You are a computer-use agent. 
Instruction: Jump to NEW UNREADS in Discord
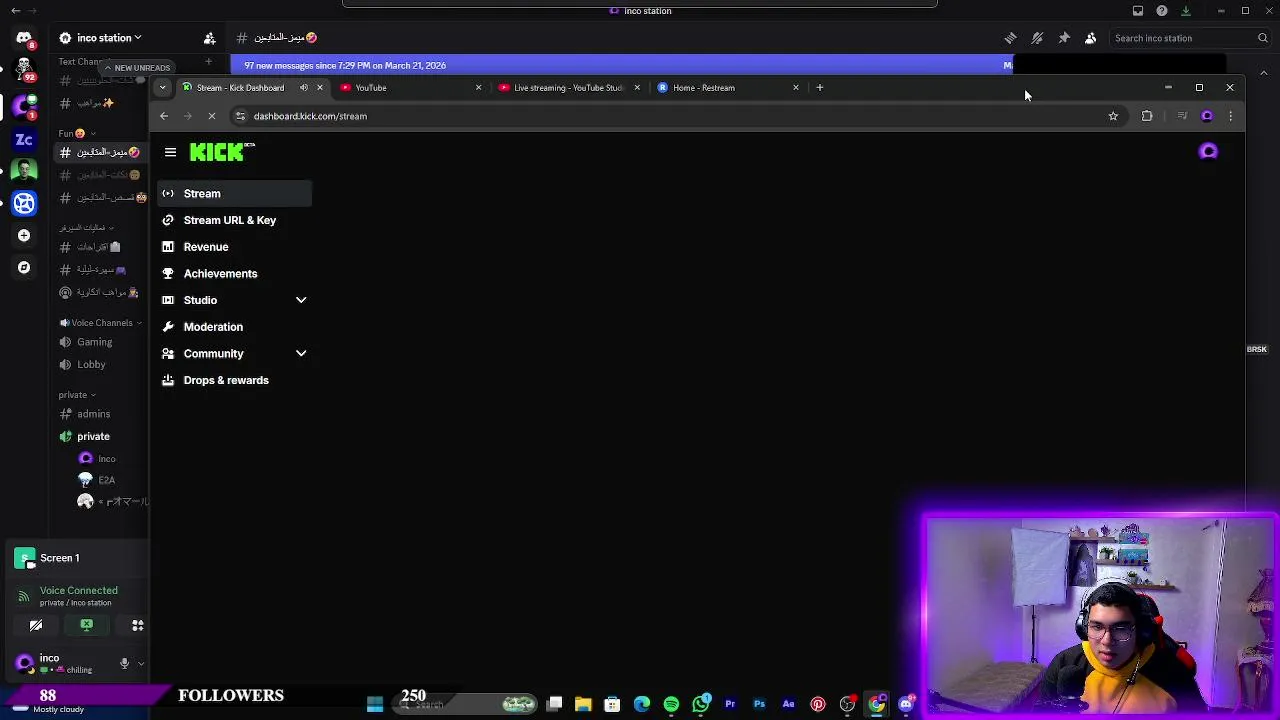[x=137, y=67]
